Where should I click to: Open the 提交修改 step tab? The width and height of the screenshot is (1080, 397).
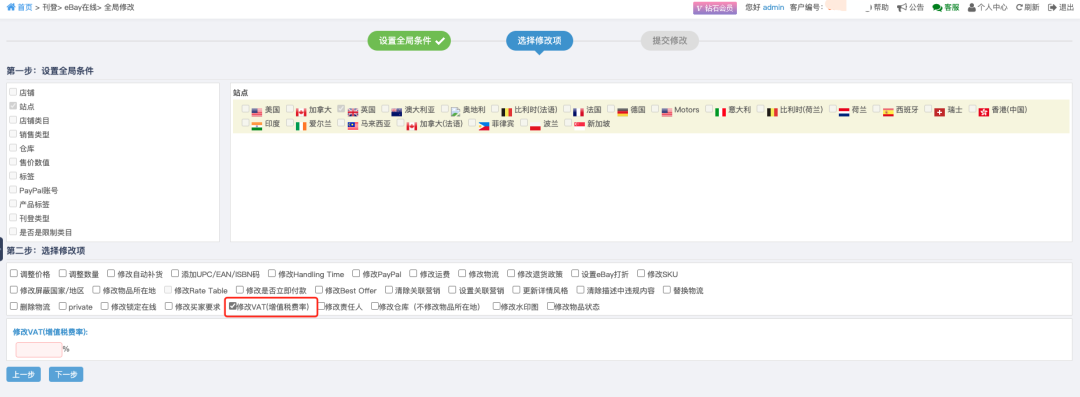point(669,41)
